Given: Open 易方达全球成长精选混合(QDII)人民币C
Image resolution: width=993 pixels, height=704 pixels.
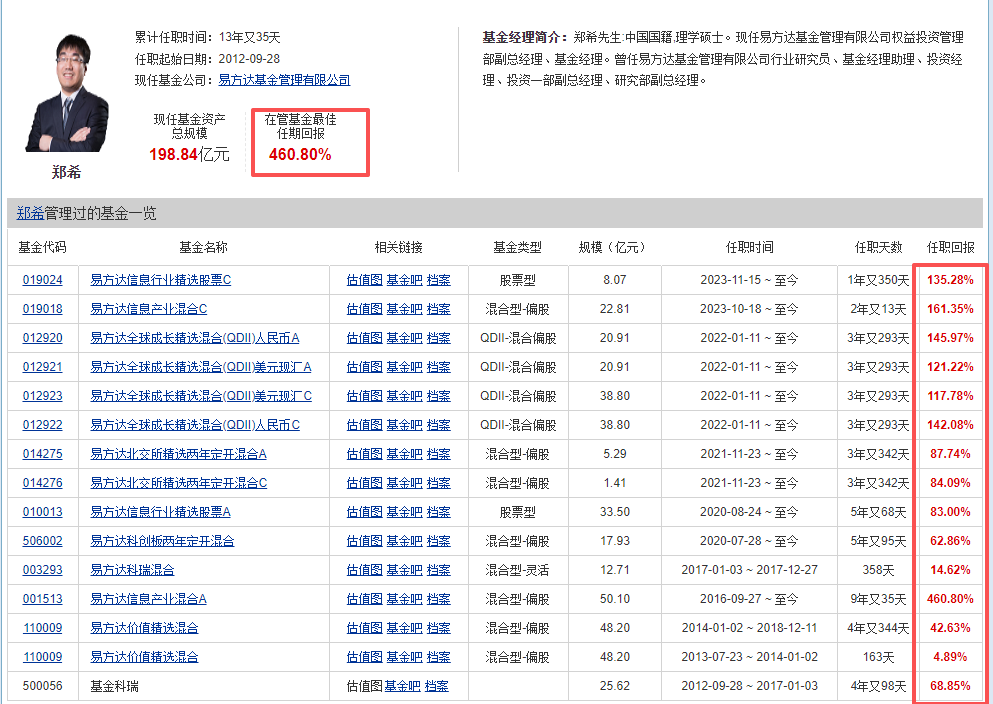Looking at the screenshot, I should tap(195, 425).
